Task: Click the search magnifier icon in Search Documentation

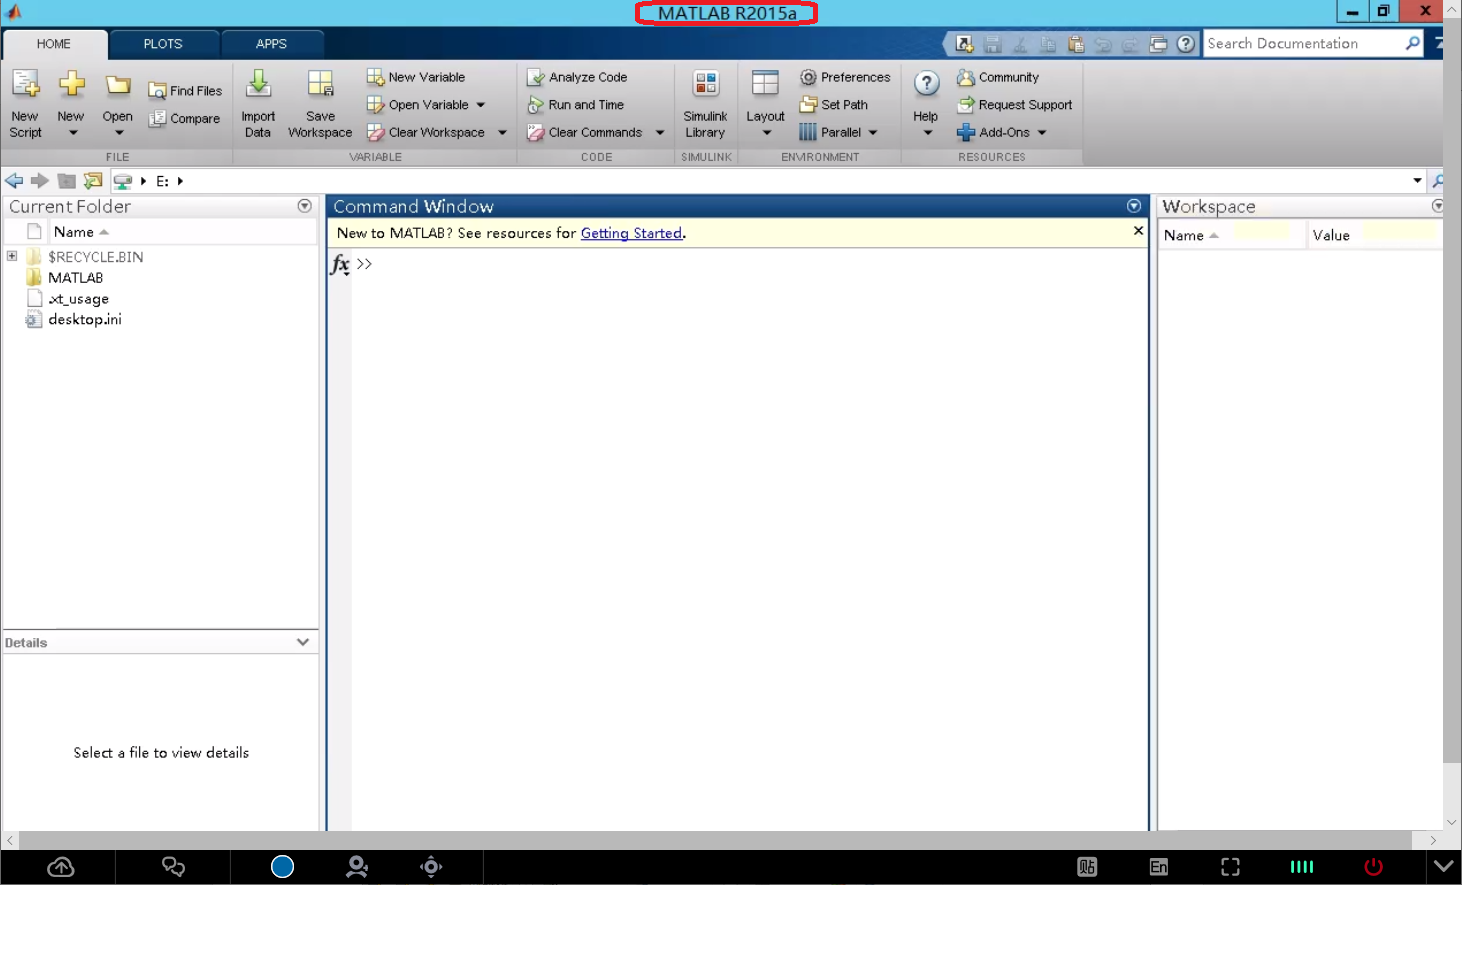Action: point(1412,43)
